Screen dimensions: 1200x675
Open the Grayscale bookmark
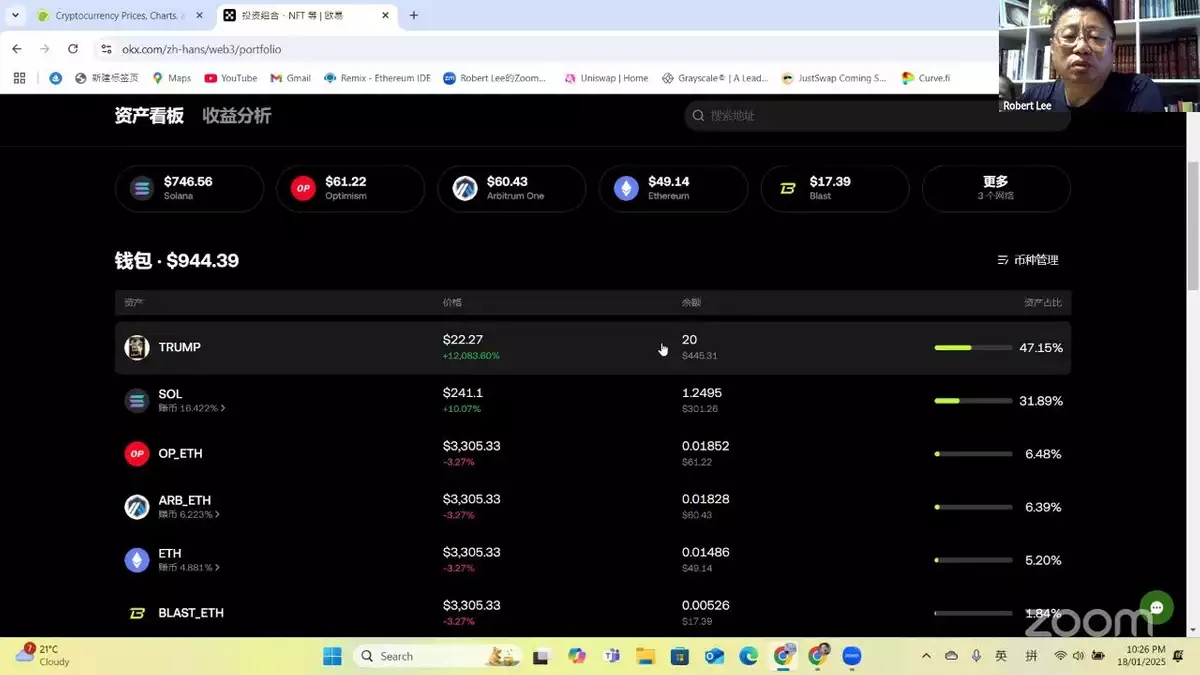715,78
